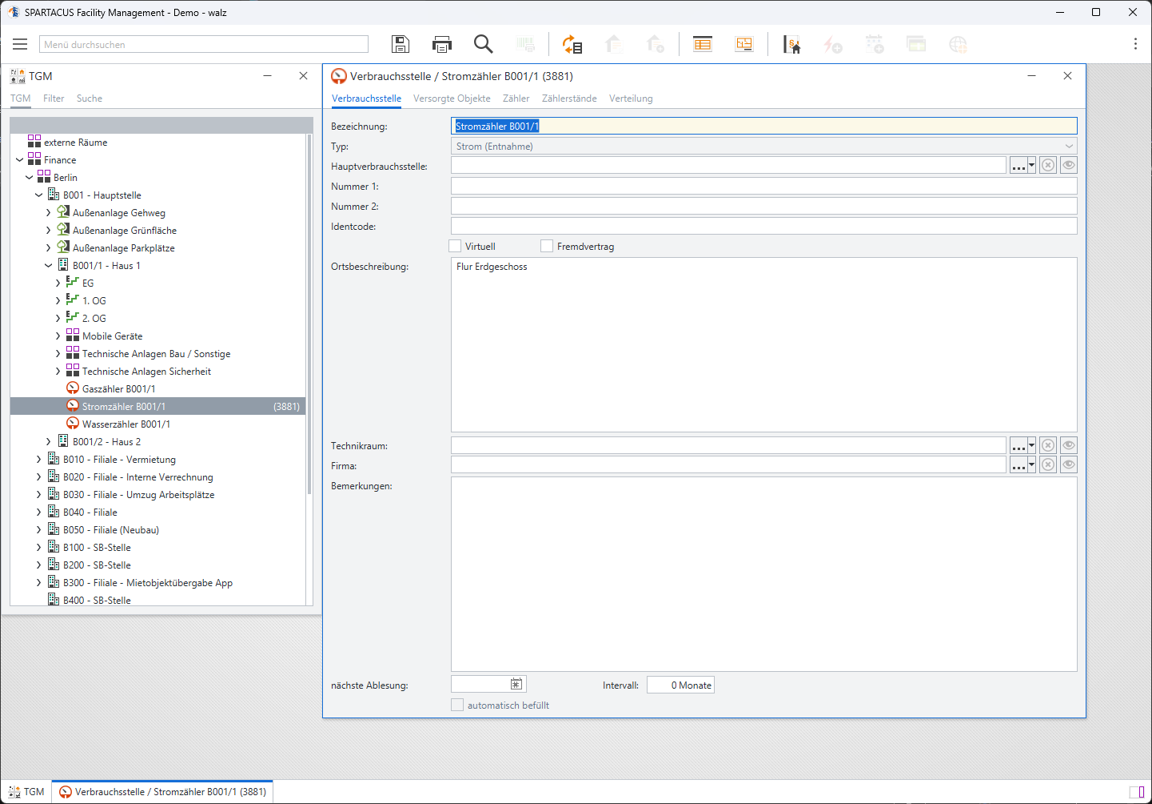
Task: Click the greyed lightning plus icon
Action: click(x=832, y=44)
